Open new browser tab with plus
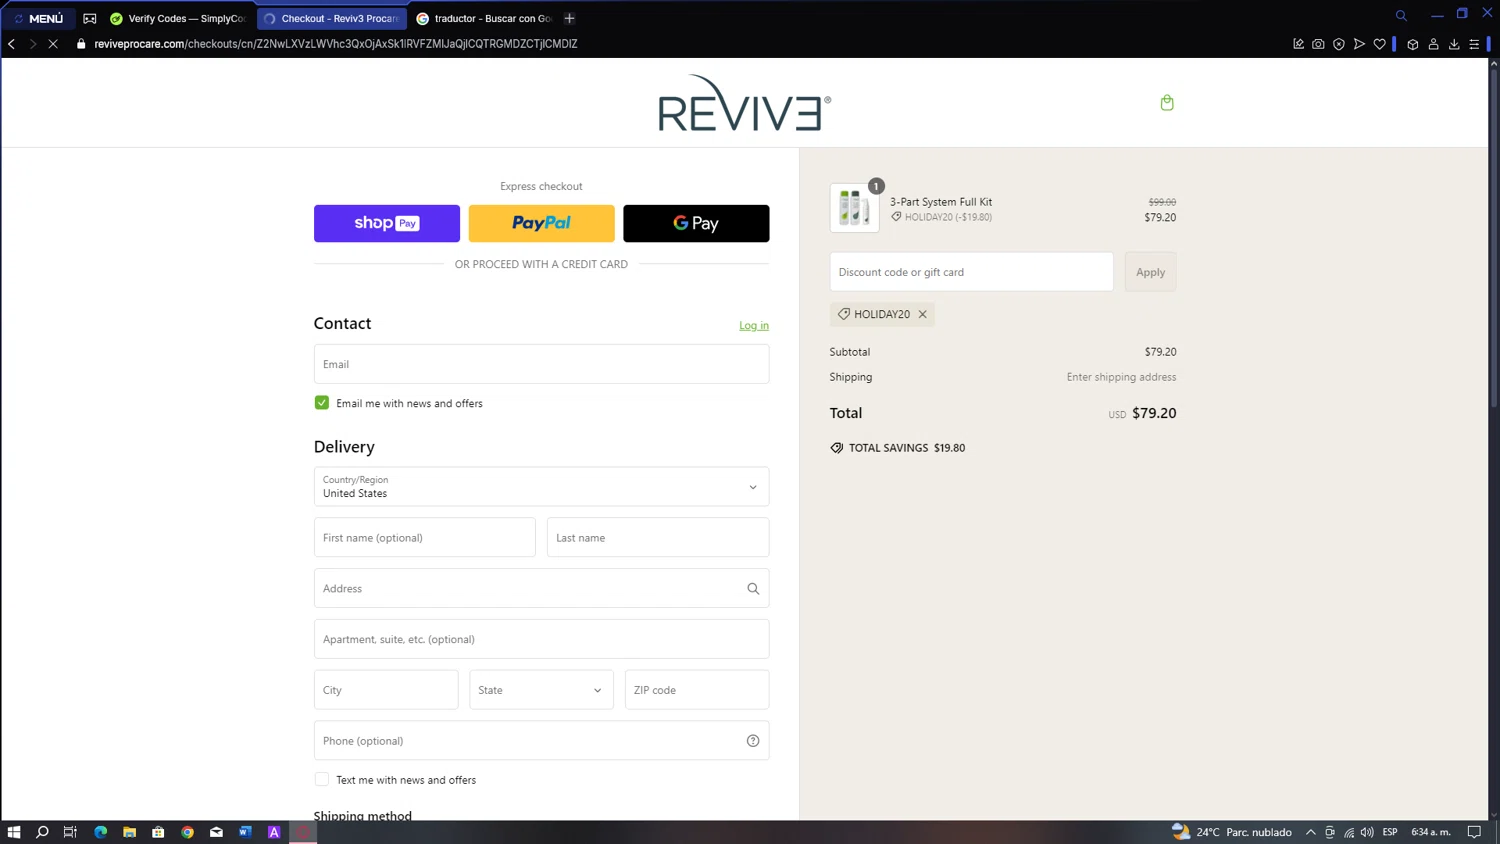The image size is (1500, 844). pyautogui.click(x=569, y=18)
